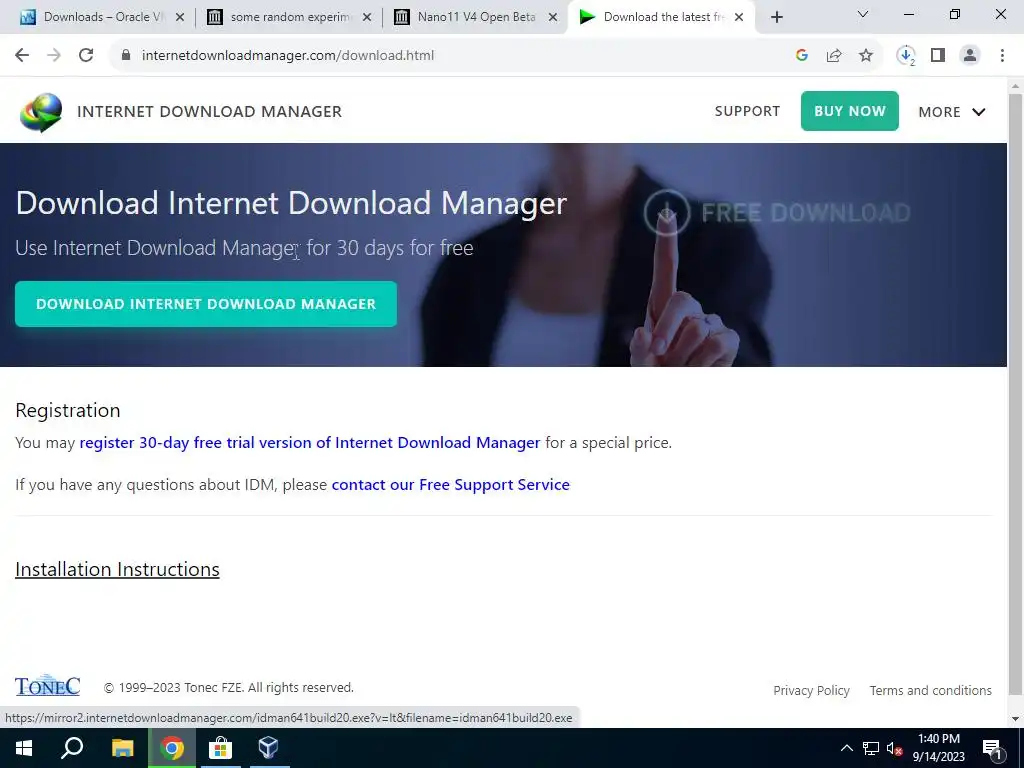1024x768 pixels.
Task: Toggle Chrome side panel
Action: pyautogui.click(x=938, y=56)
